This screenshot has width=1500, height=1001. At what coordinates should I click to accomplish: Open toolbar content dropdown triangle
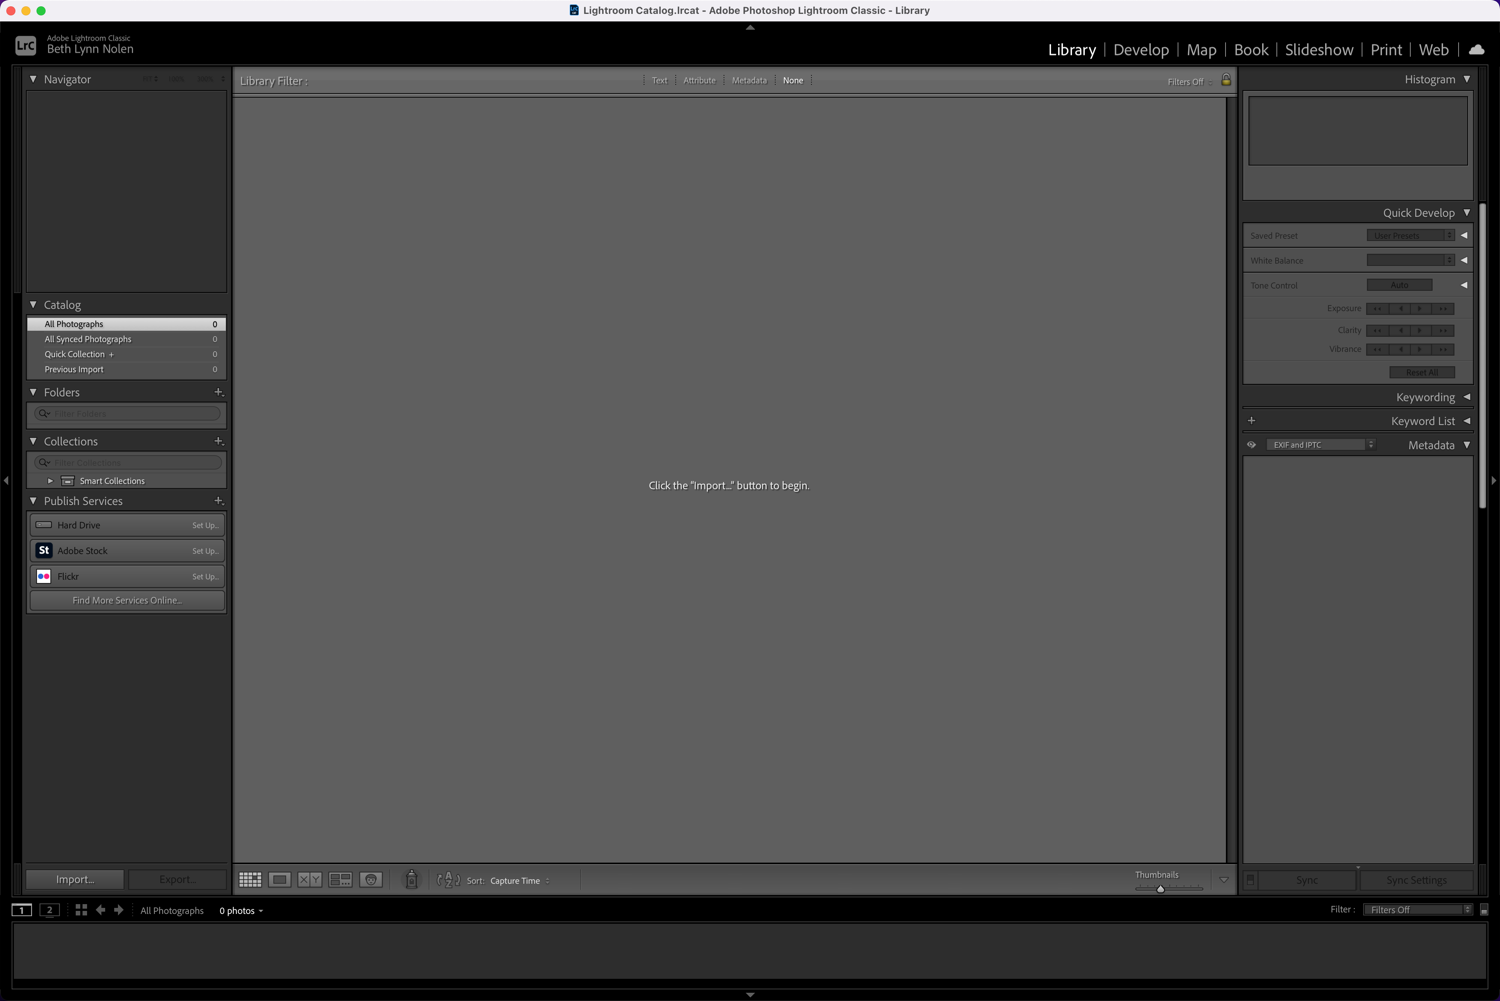1223,880
